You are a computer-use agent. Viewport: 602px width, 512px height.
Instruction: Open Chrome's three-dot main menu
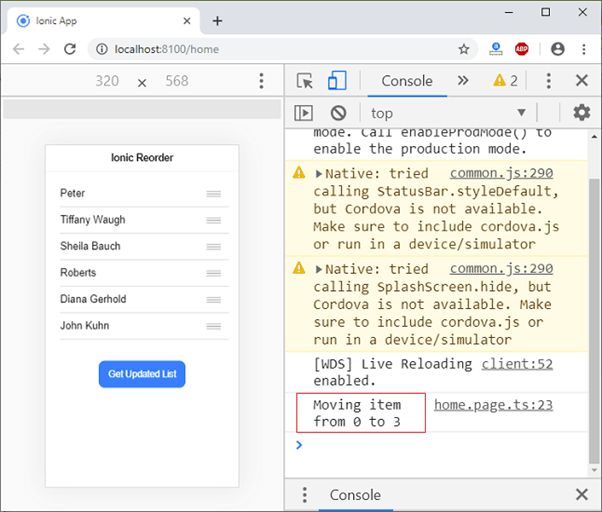[584, 49]
